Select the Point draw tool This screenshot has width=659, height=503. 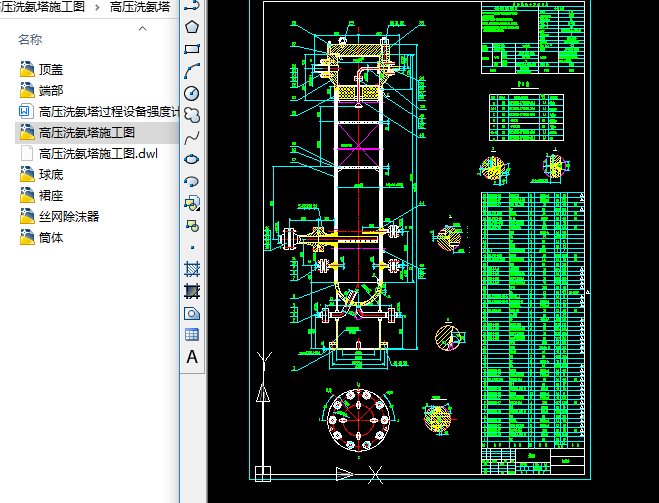point(192,248)
